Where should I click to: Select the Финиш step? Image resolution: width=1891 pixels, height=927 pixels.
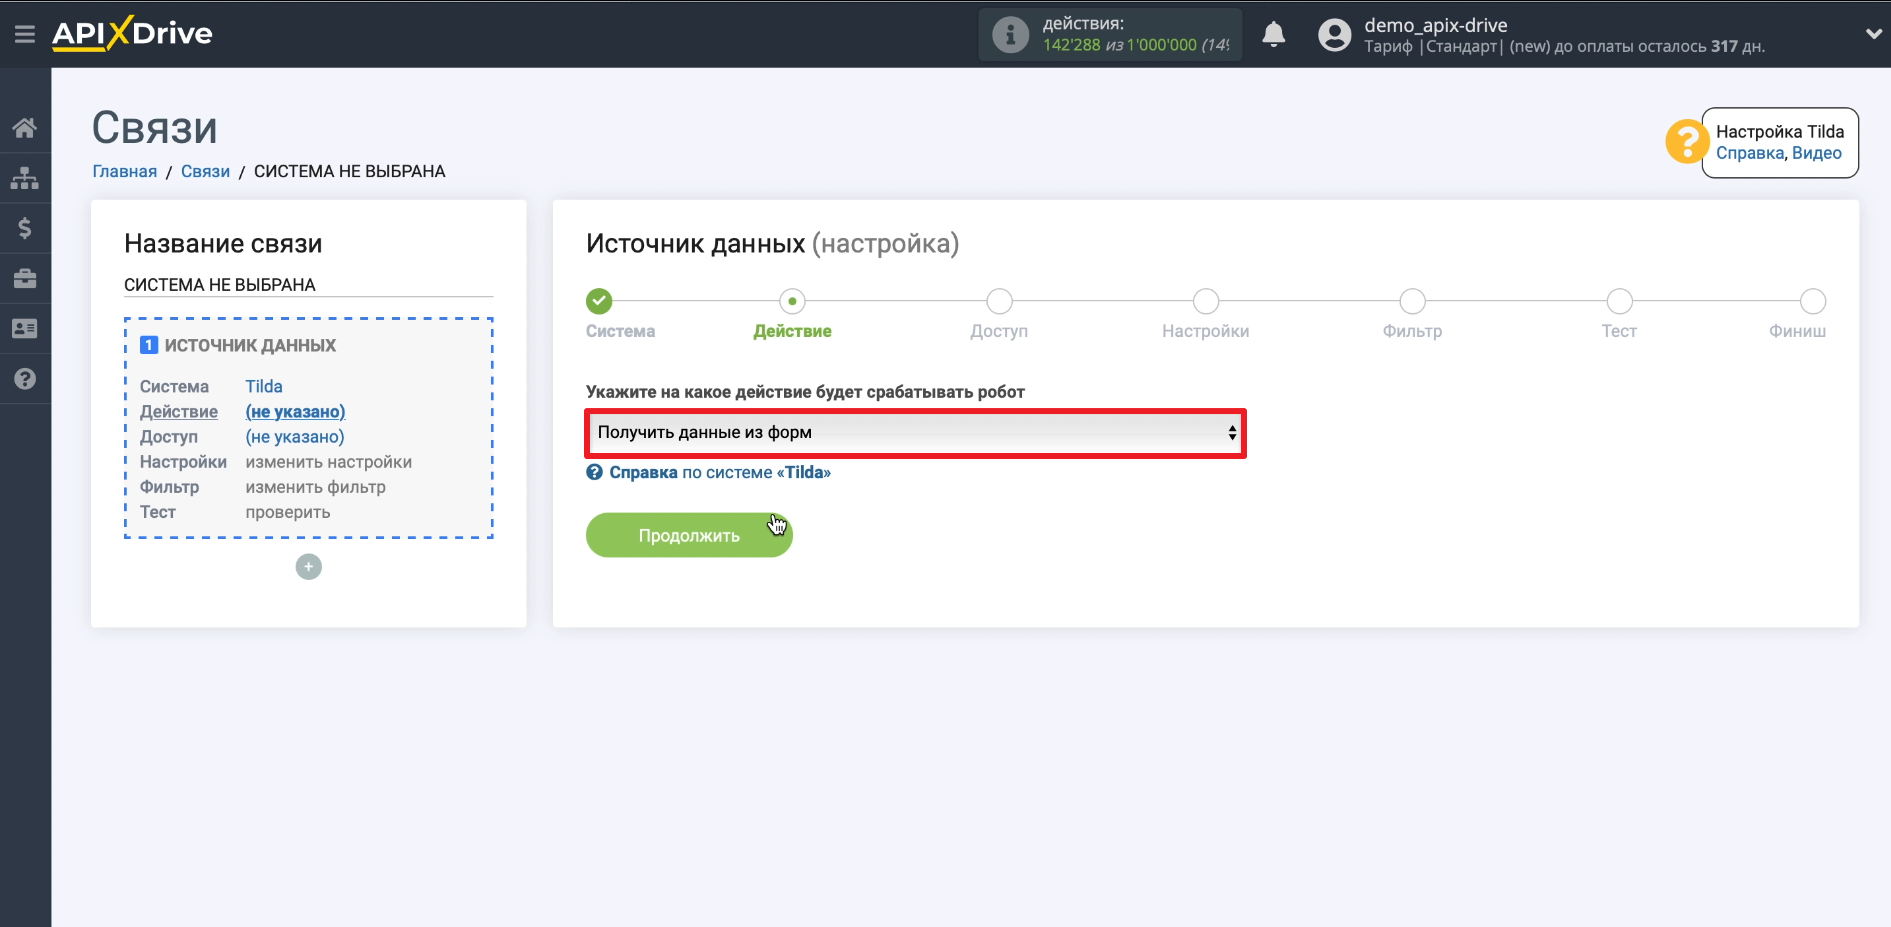[1813, 301]
